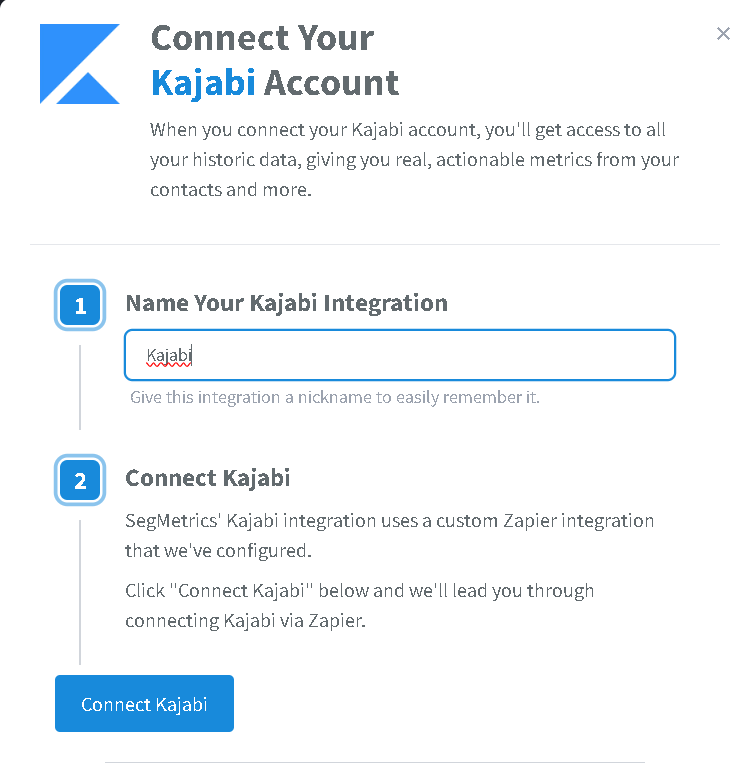Click "Name Your Kajabi Integration" heading
Screen dimensions: 744x777
[286, 303]
